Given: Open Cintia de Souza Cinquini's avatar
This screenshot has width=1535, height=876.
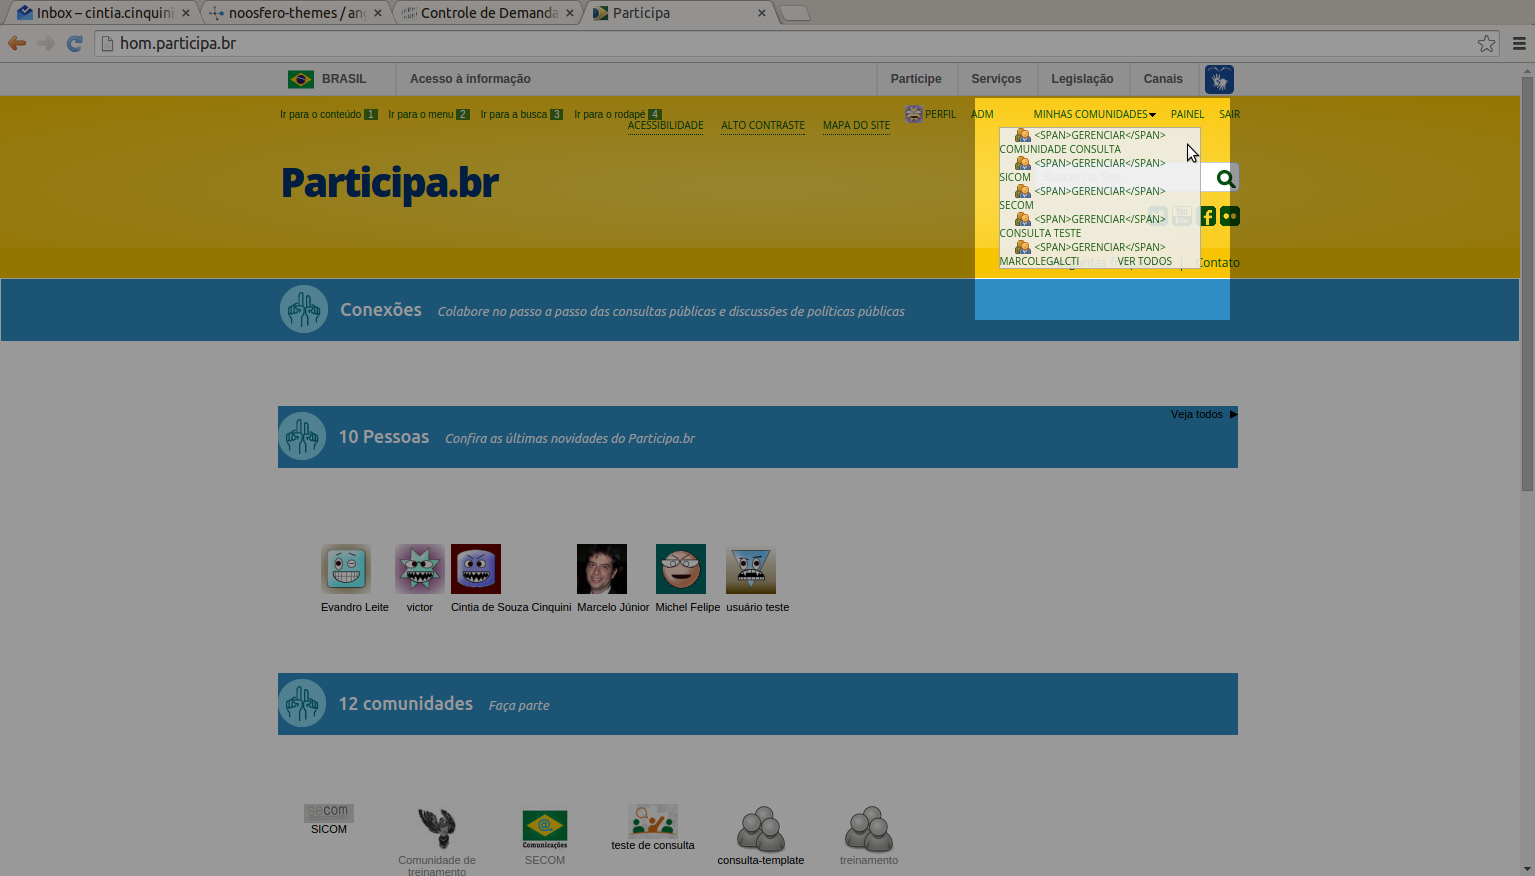Looking at the screenshot, I should (x=476, y=569).
